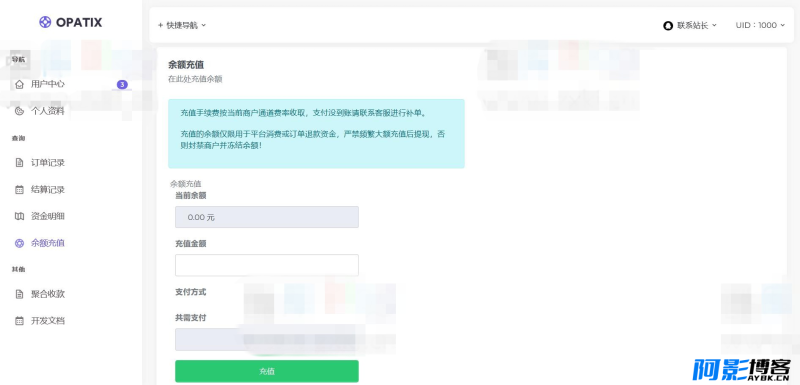Click the calendar icon beside 开发文档
Viewport: 800px width, 385px height.
click(x=19, y=321)
